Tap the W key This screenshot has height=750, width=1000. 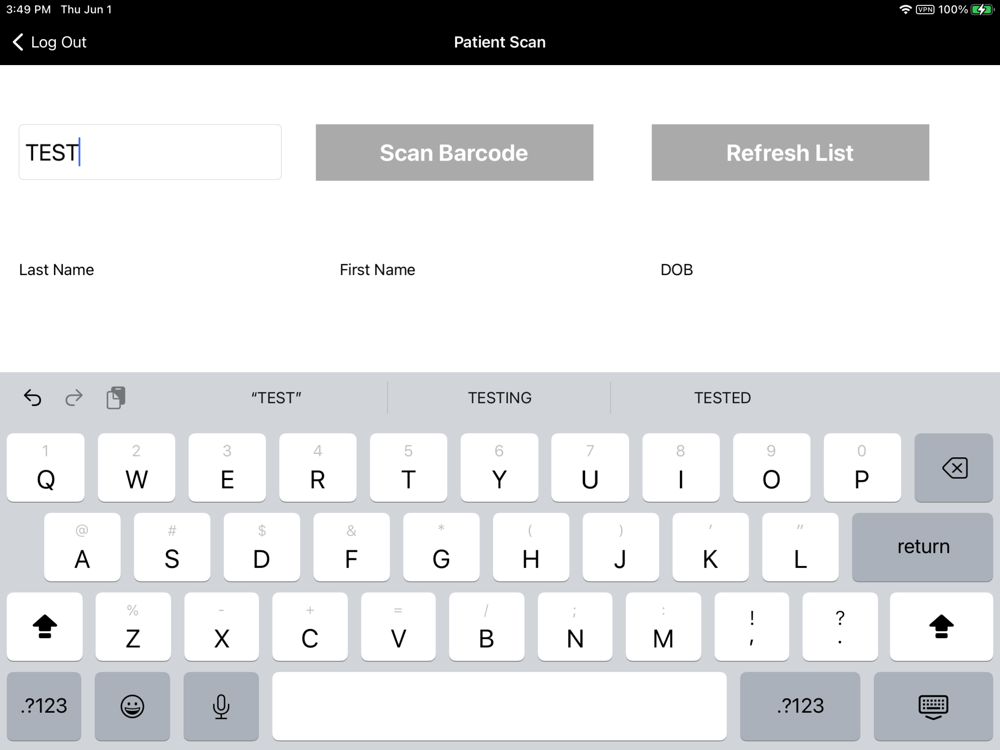tap(136, 467)
